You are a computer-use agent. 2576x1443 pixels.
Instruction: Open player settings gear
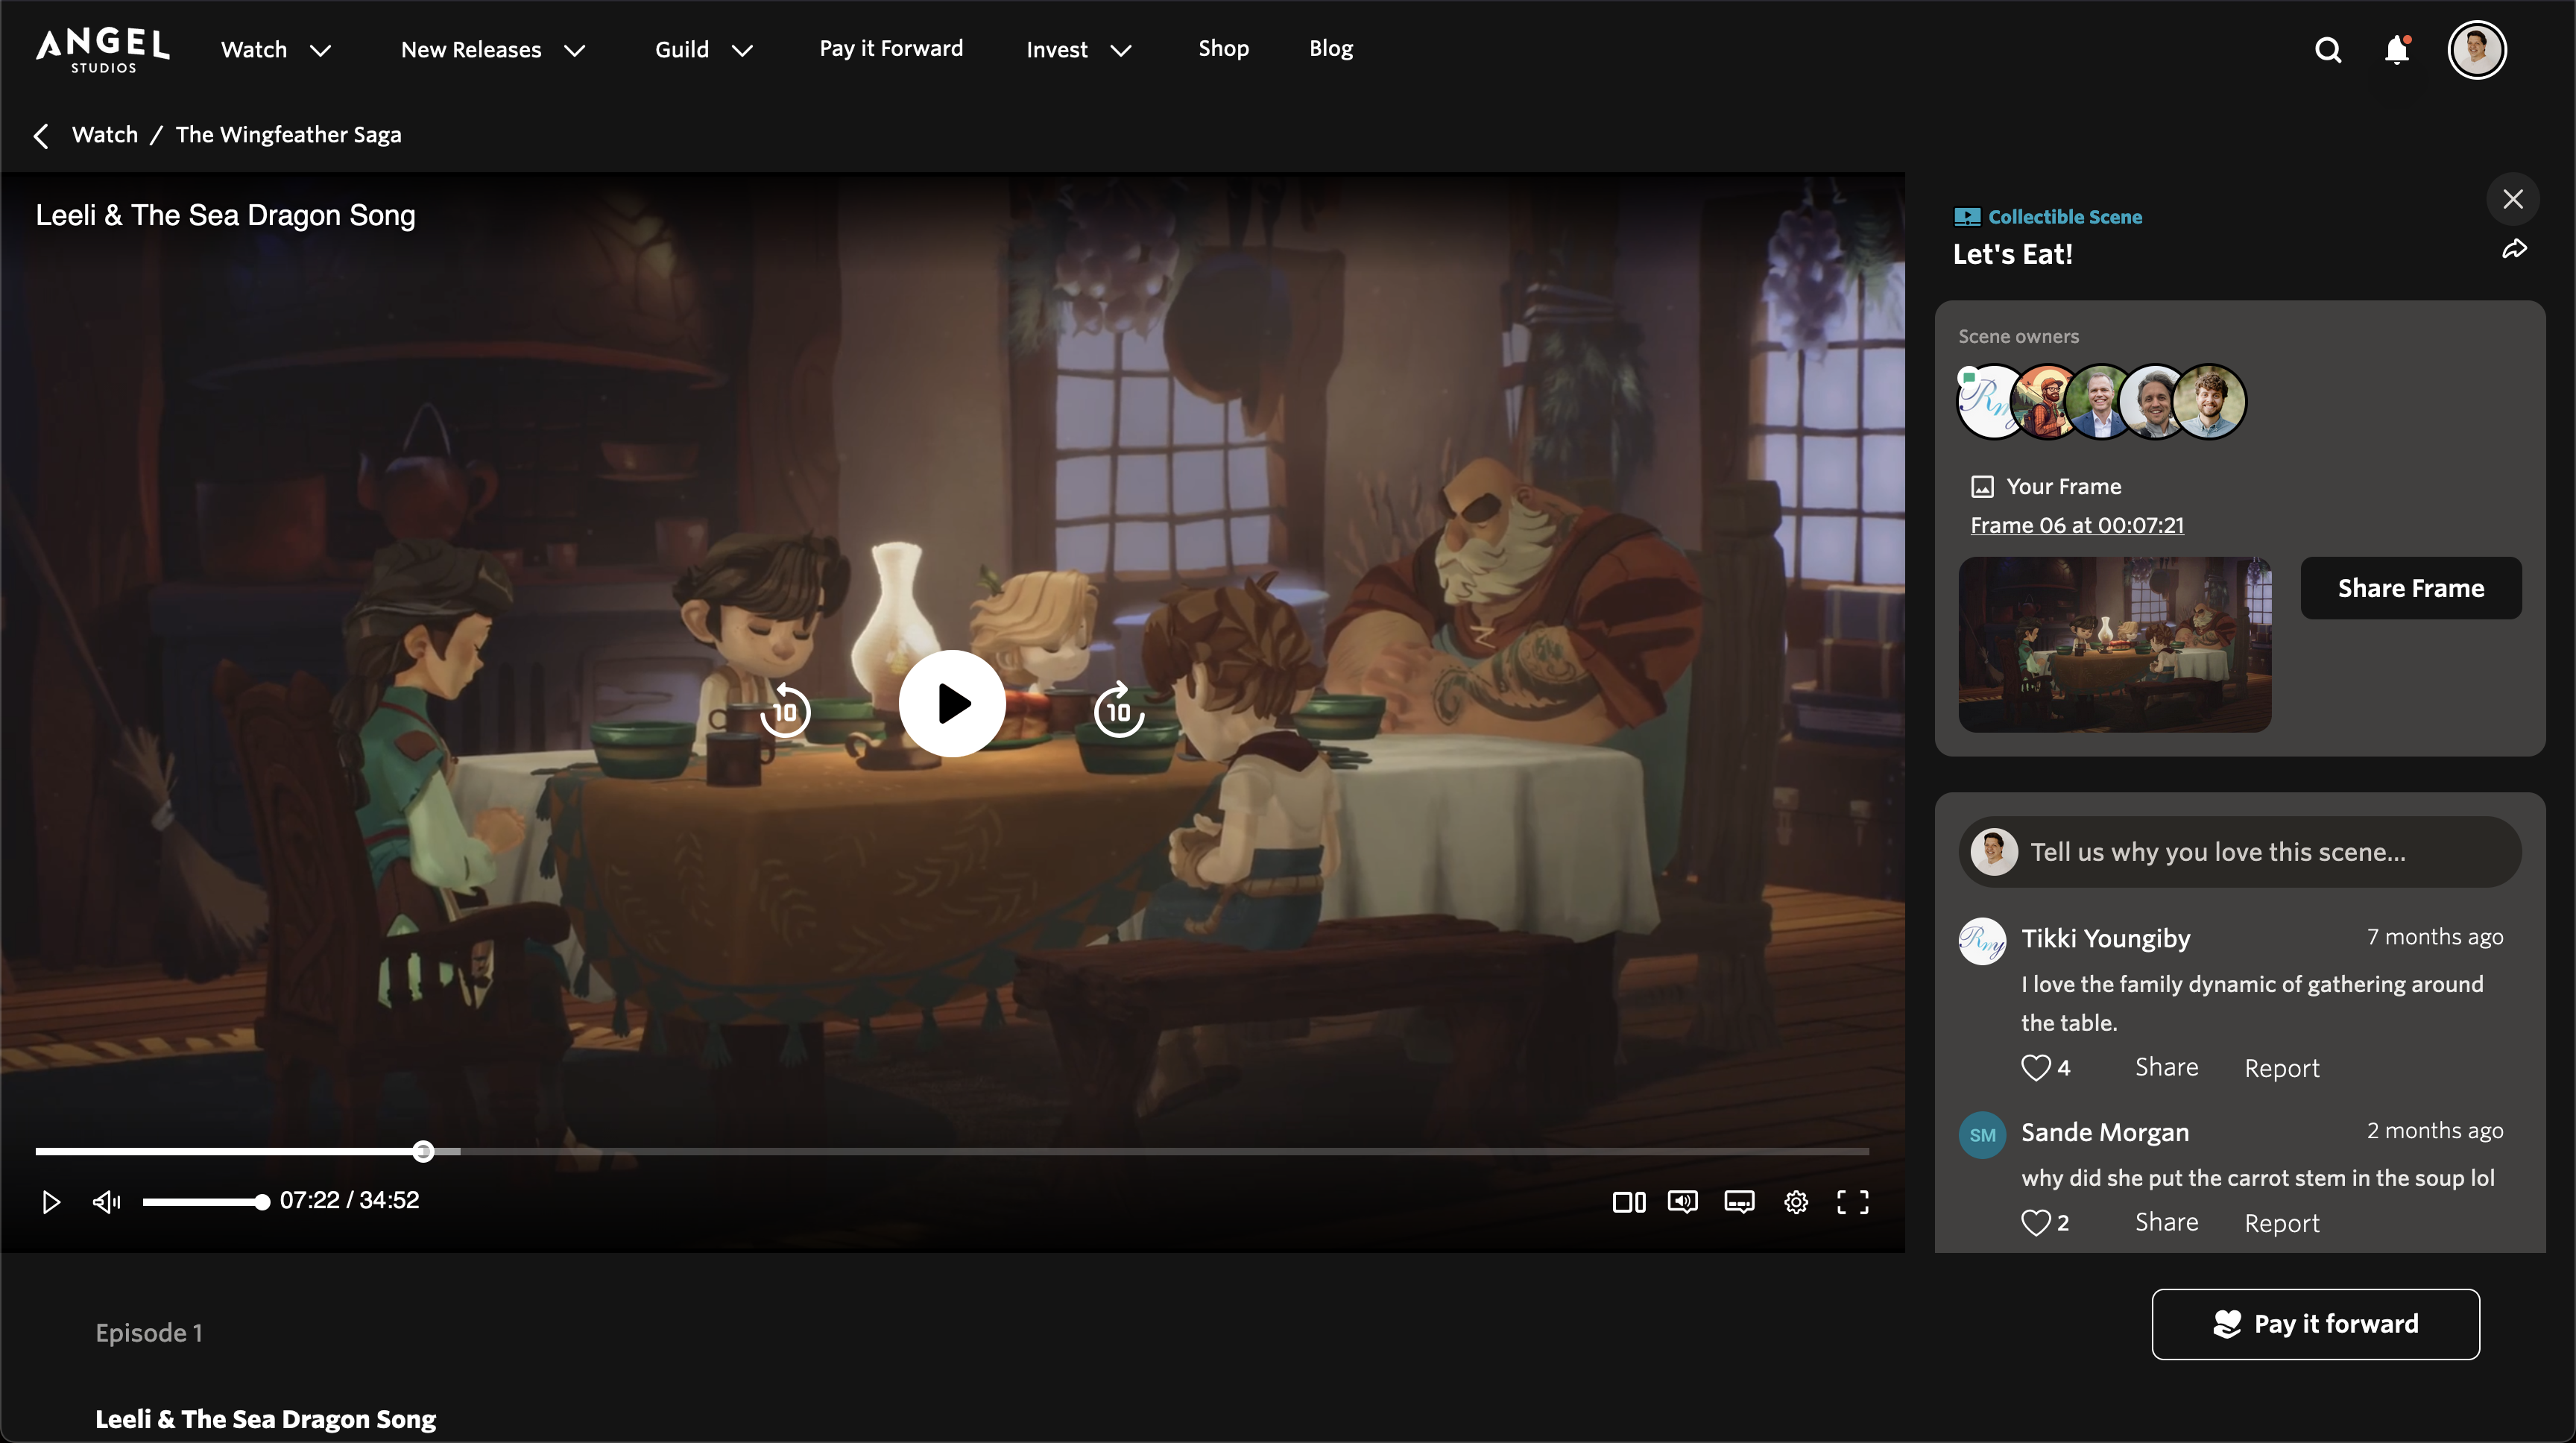coord(1796,1202)
